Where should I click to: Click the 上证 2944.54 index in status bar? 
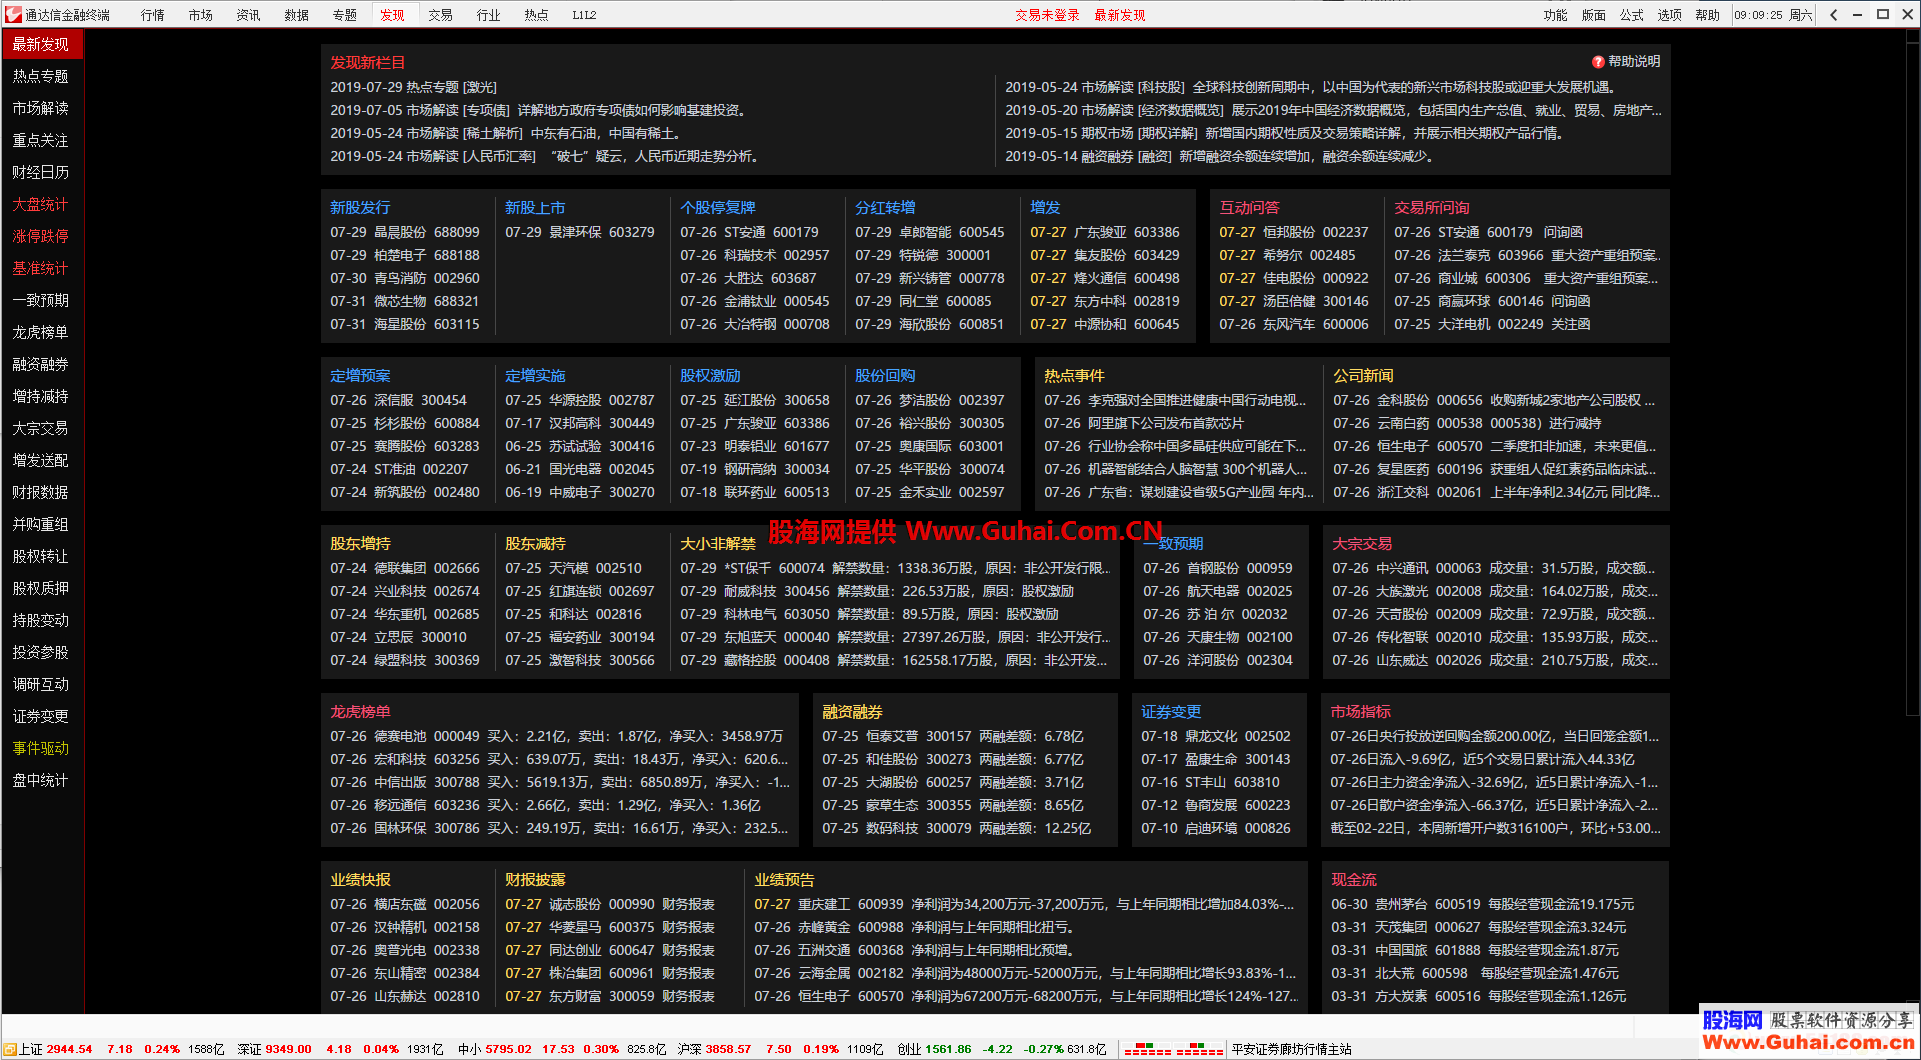click(56, 1049)
